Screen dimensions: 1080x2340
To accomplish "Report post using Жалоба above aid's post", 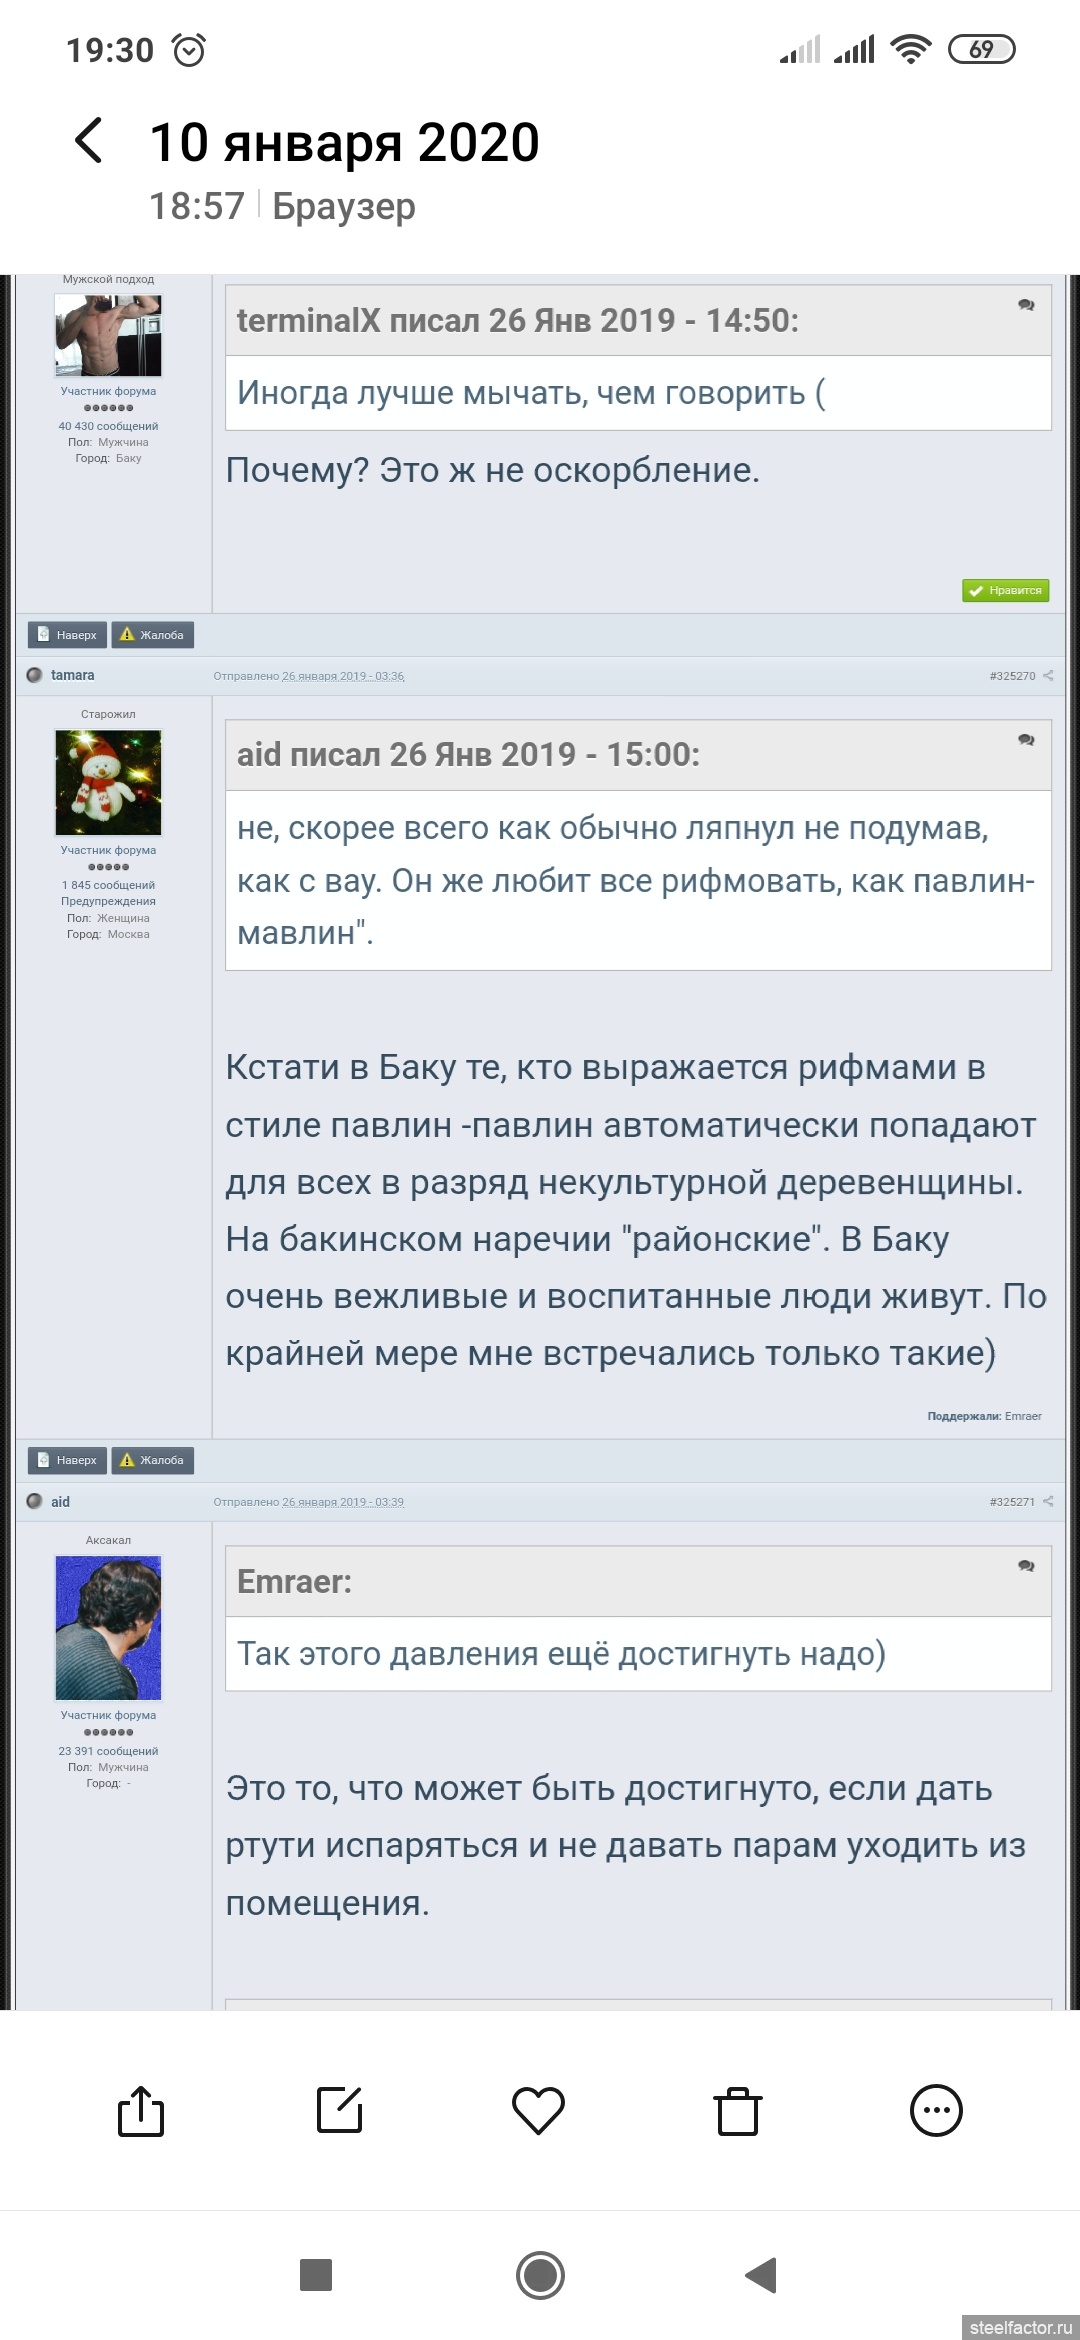I will click(152, 1460).
